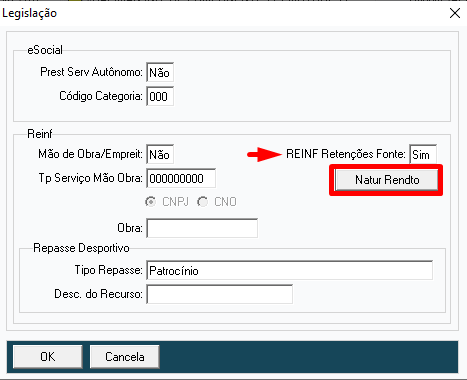Click the Cancela button
467x380 pixels.
pyautogui.click(x=125, y=357)
